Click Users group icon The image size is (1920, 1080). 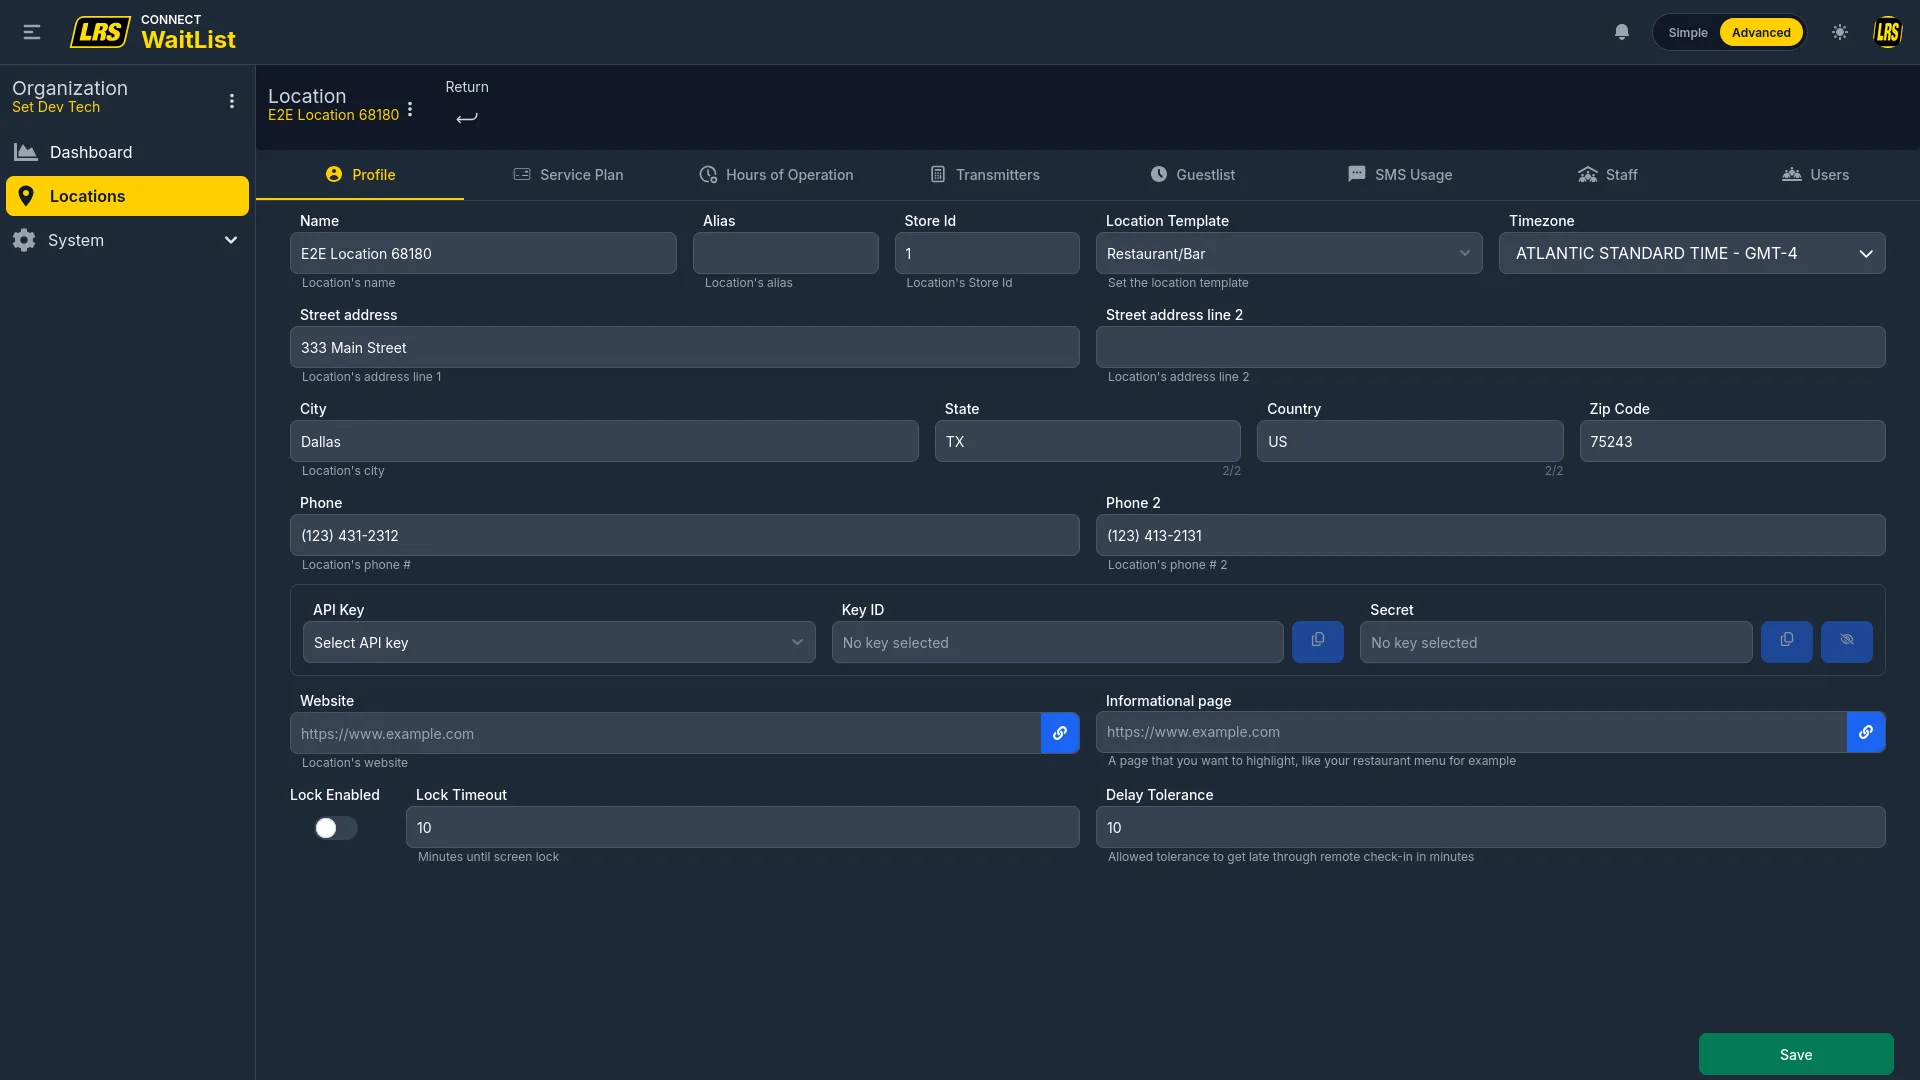pyautogui.click(x=1792, y=174)
